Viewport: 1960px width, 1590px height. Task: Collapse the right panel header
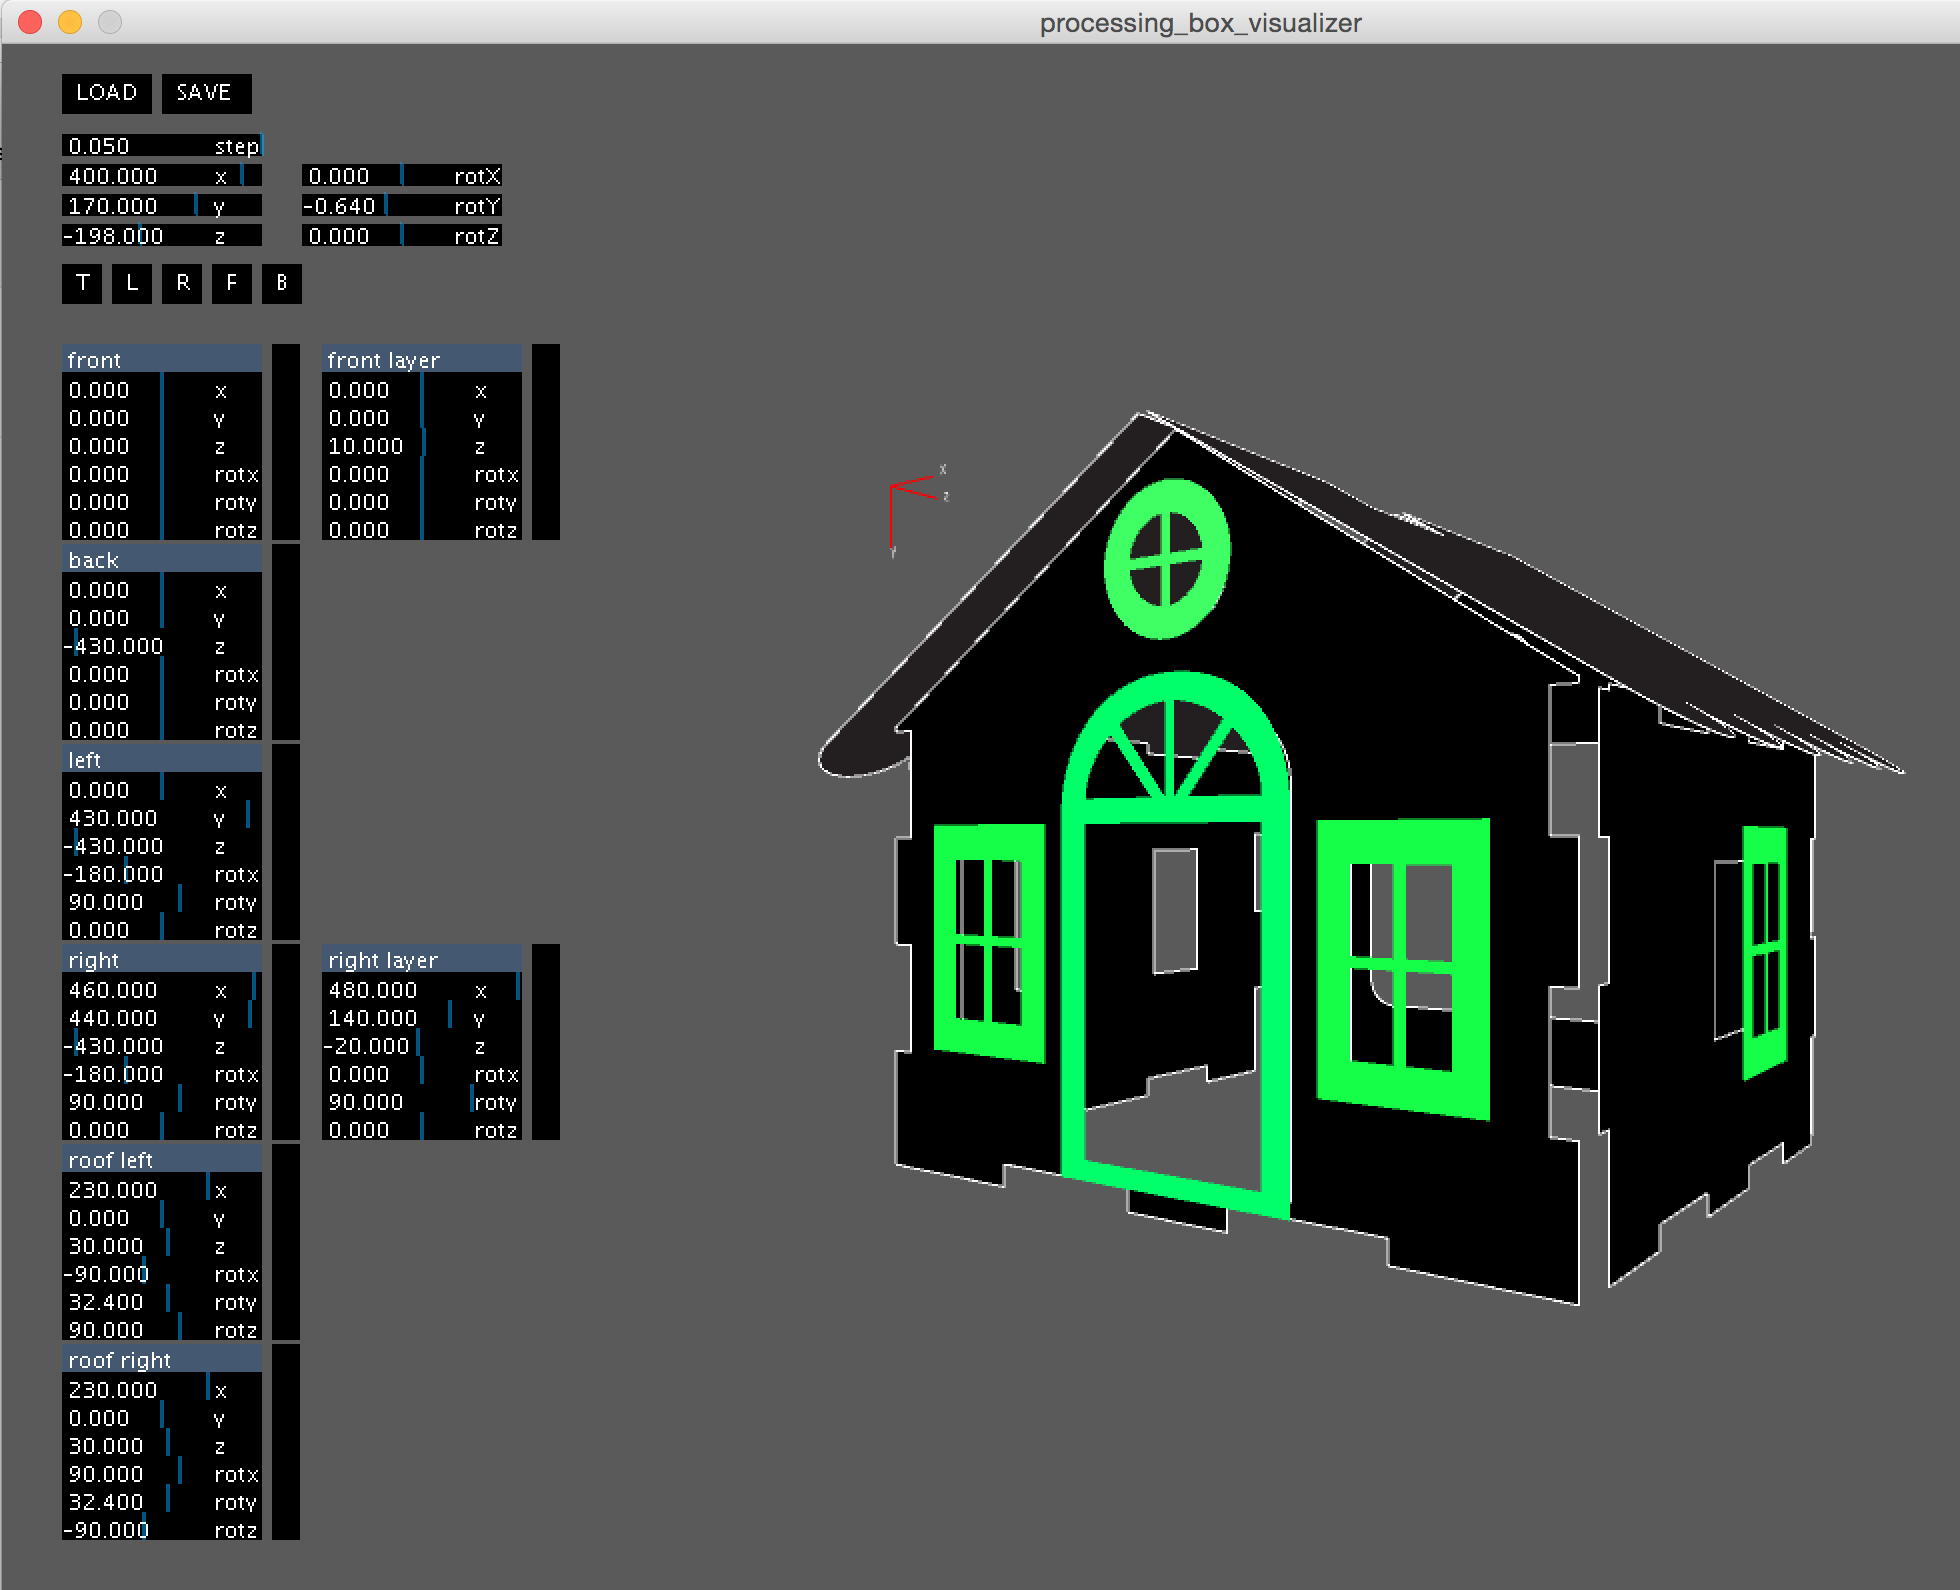162,959
